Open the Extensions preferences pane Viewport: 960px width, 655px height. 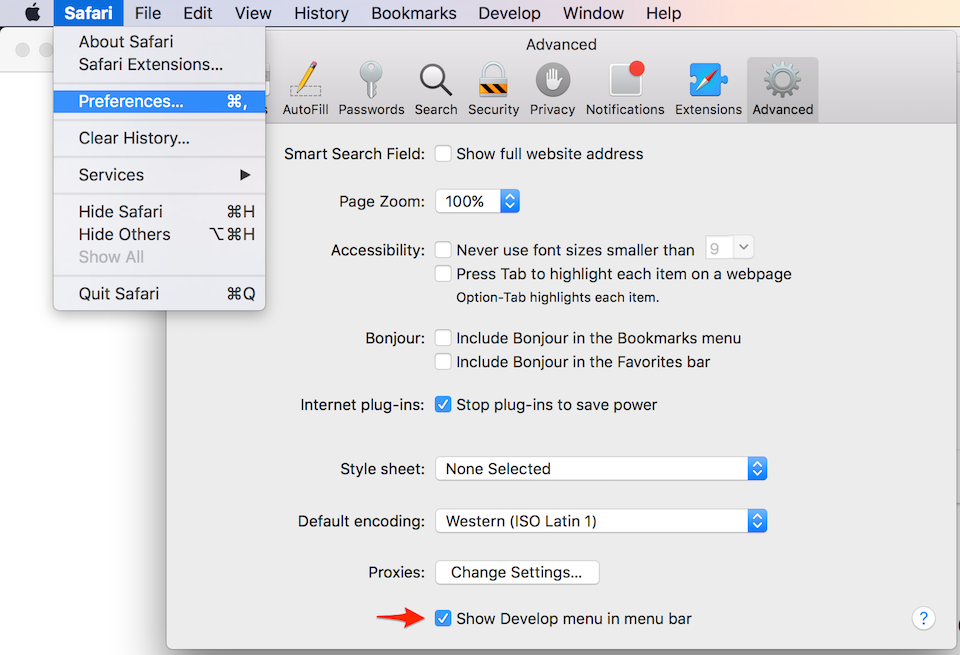(x=708, y=89)
